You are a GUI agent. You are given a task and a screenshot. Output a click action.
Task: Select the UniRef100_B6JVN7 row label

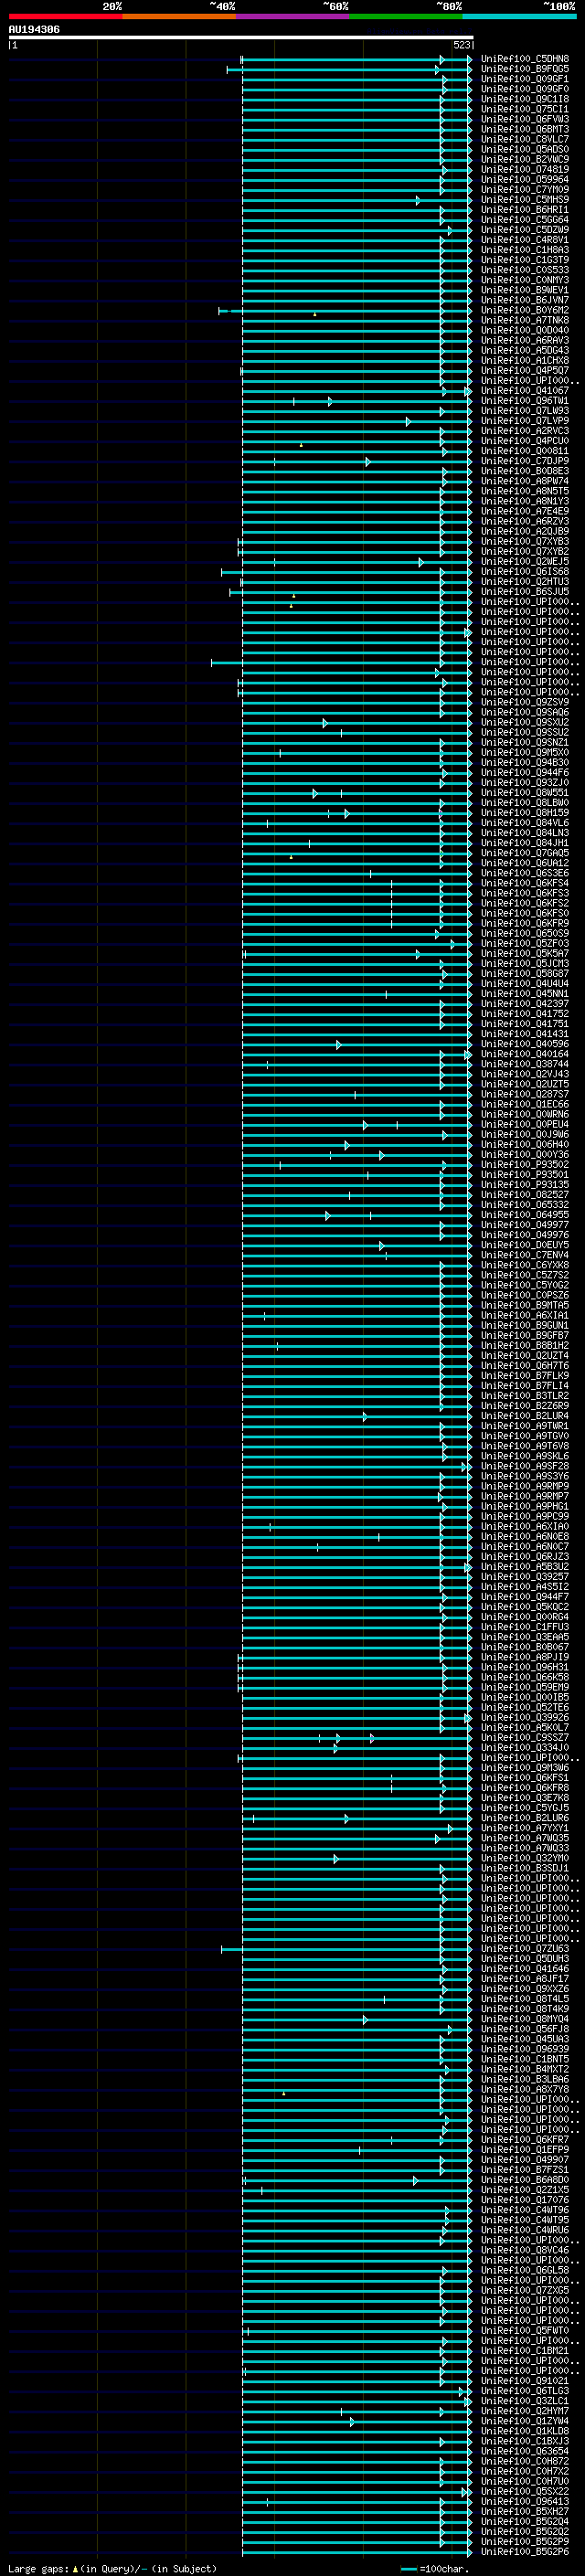pos(524,300)
